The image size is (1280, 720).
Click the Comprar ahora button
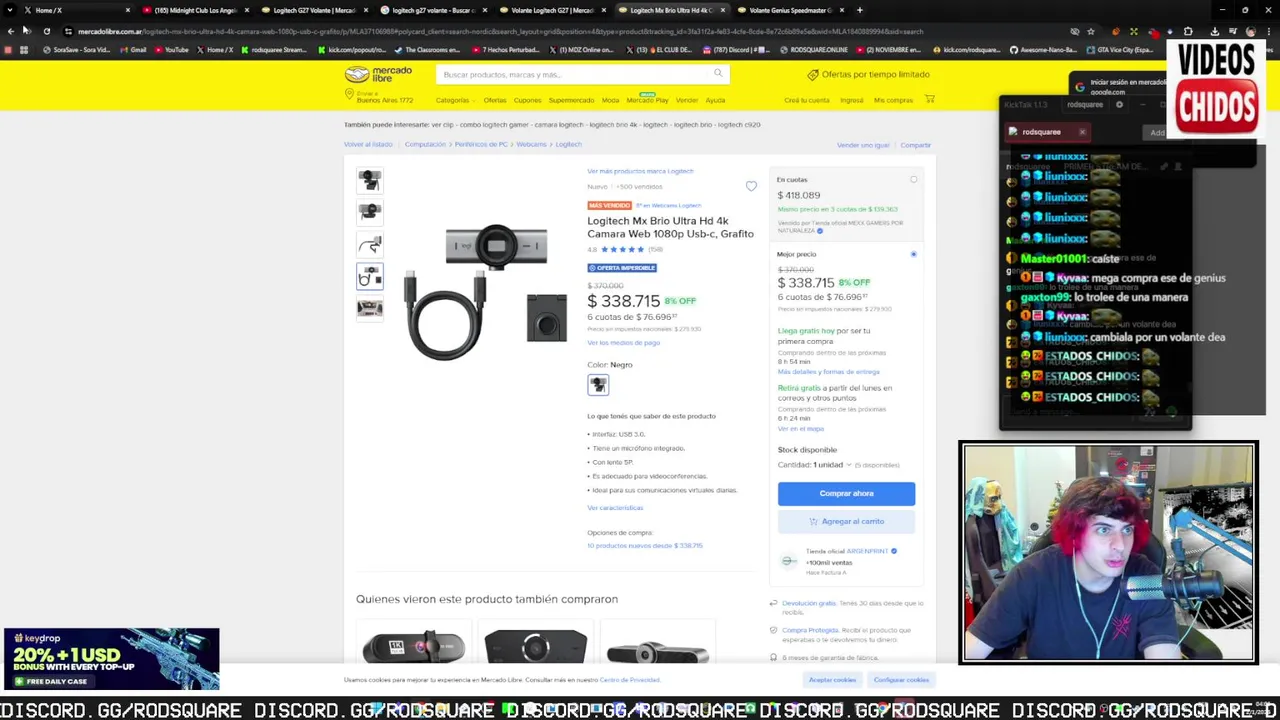[846, 493]
